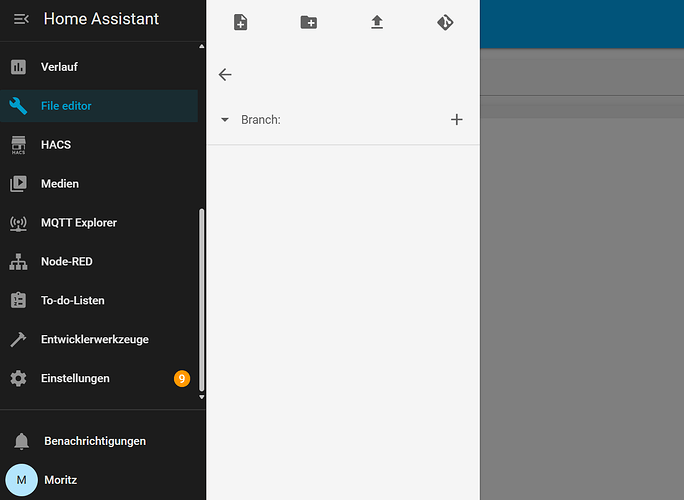Click the sidebar scrollbar thumb
This screenshot has height=500, width=684.
click(x=202, y=300)
